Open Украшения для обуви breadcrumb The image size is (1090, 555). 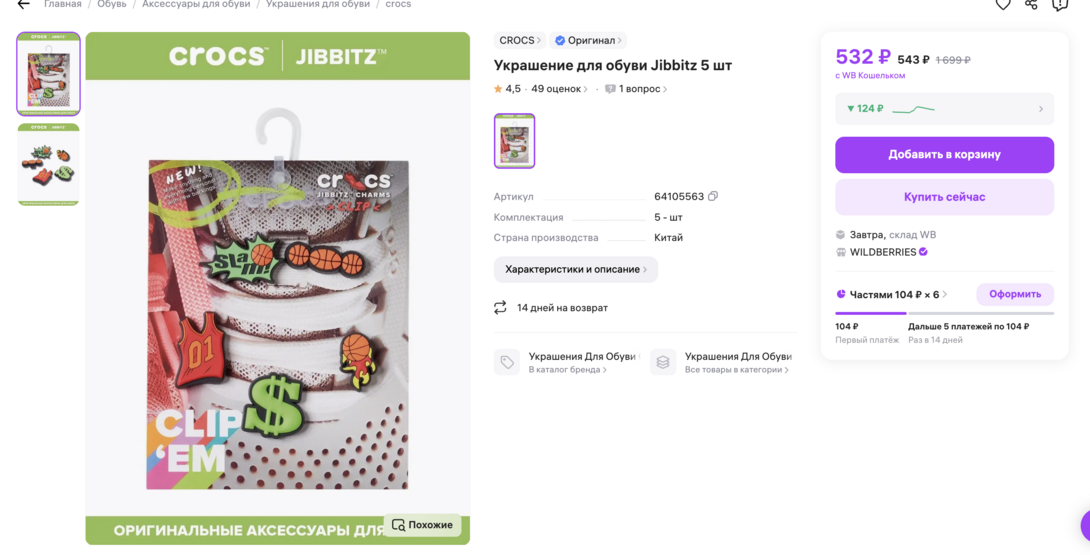coord(318,4)
